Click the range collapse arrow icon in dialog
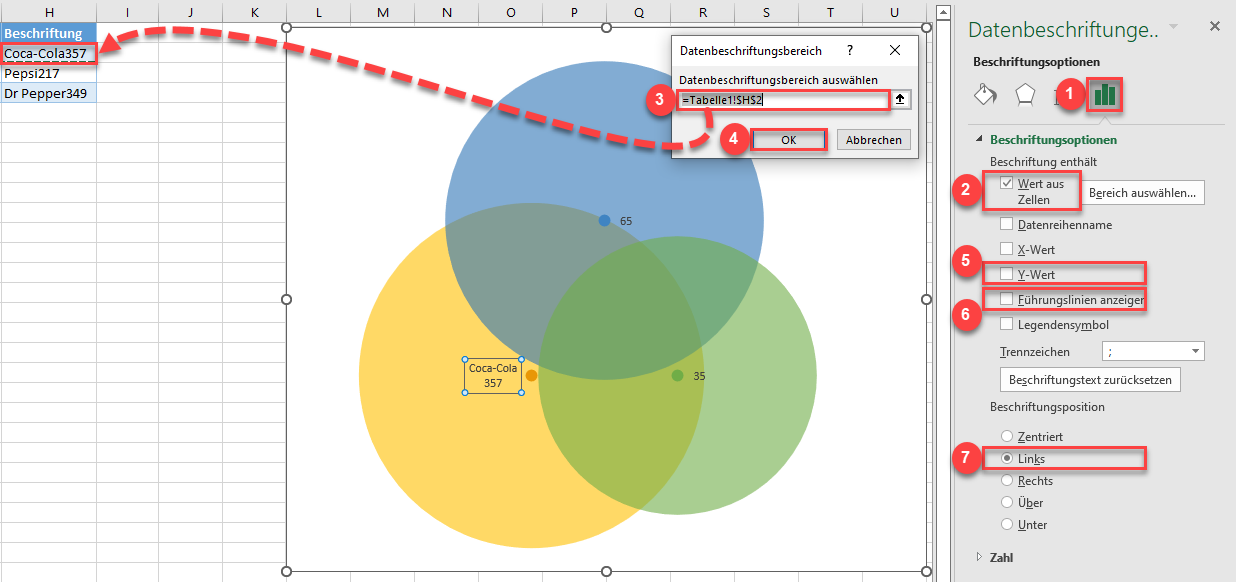1236x582 pixels. coord(901,100)
